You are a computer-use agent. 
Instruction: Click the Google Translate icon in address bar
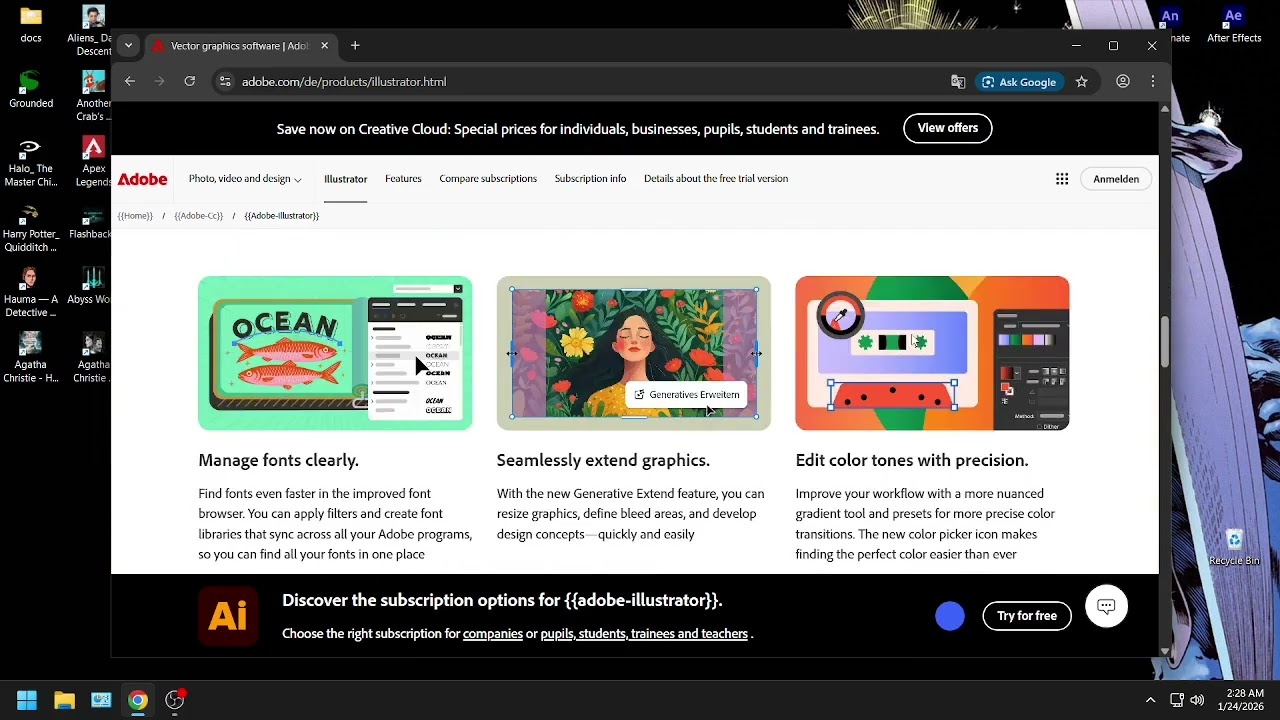(958, 82)
